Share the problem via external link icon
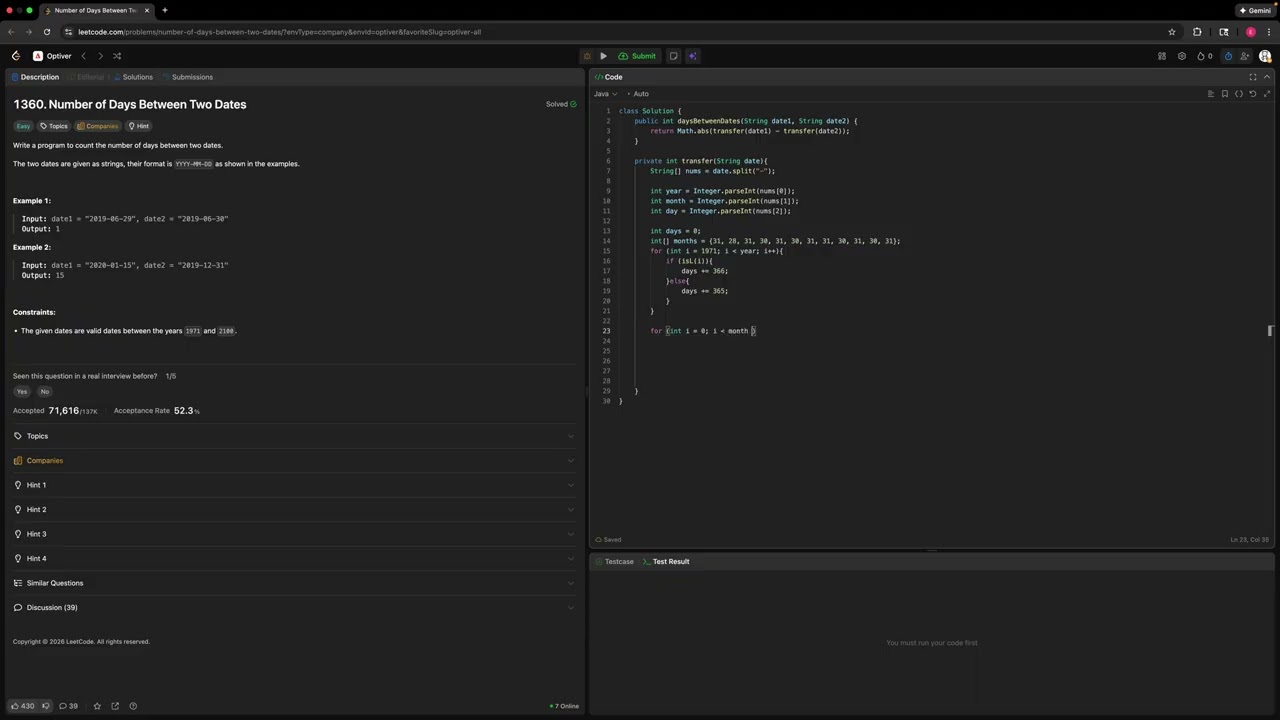 coord(115,706)
